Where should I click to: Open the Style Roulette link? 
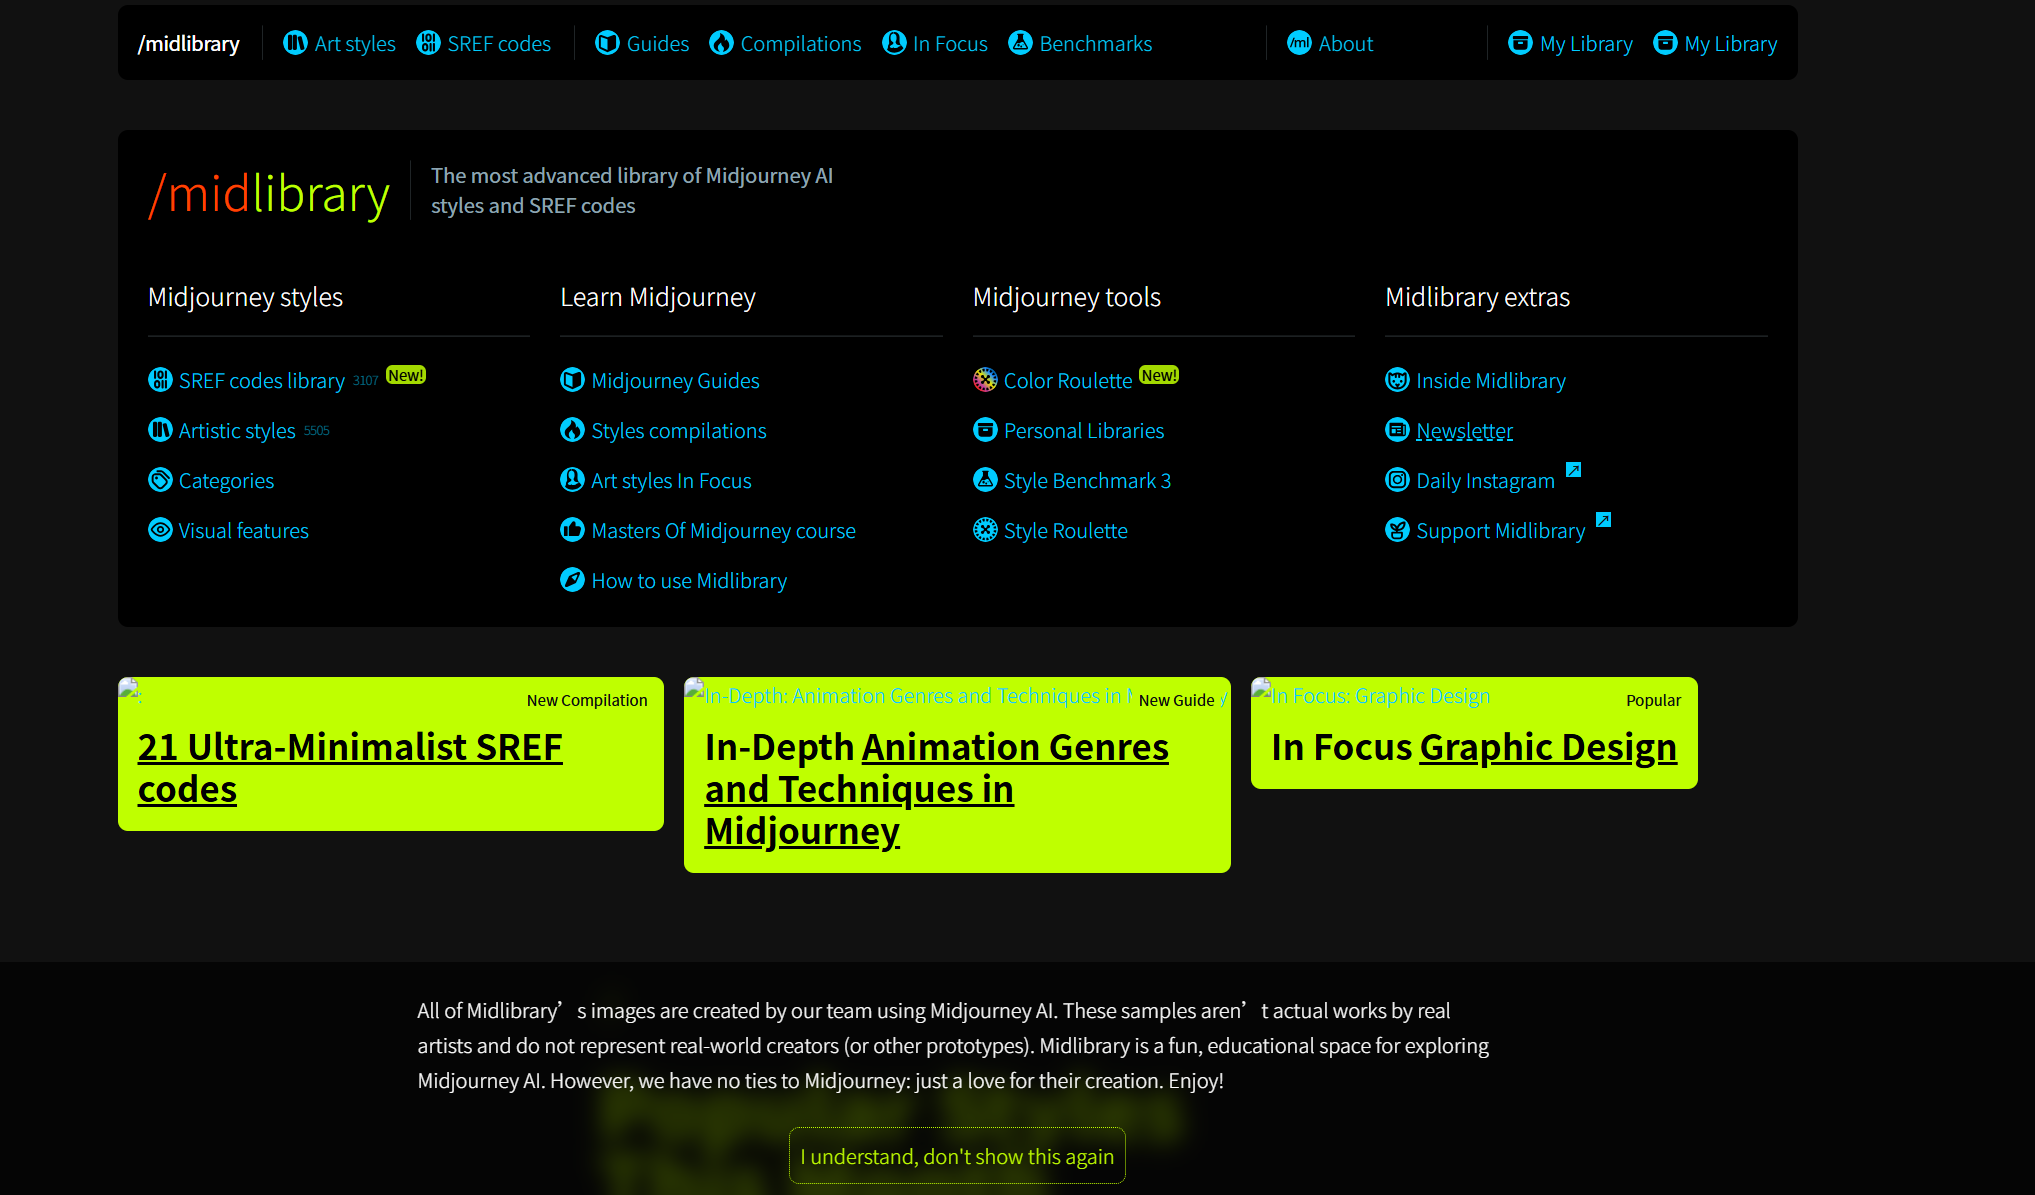pyautogui.click(x=1065, y=531)
